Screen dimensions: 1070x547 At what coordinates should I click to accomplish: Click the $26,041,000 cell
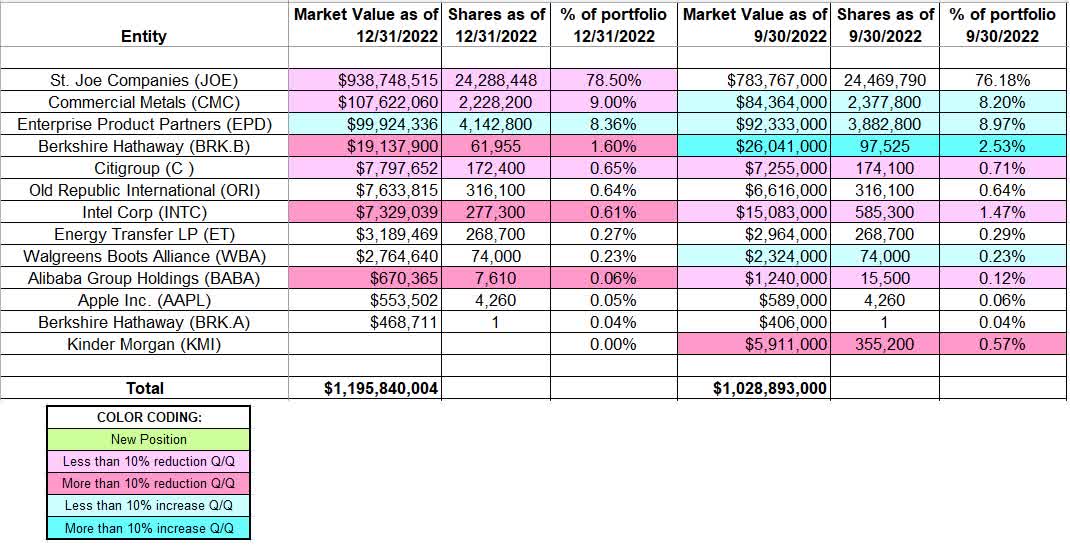754,146
